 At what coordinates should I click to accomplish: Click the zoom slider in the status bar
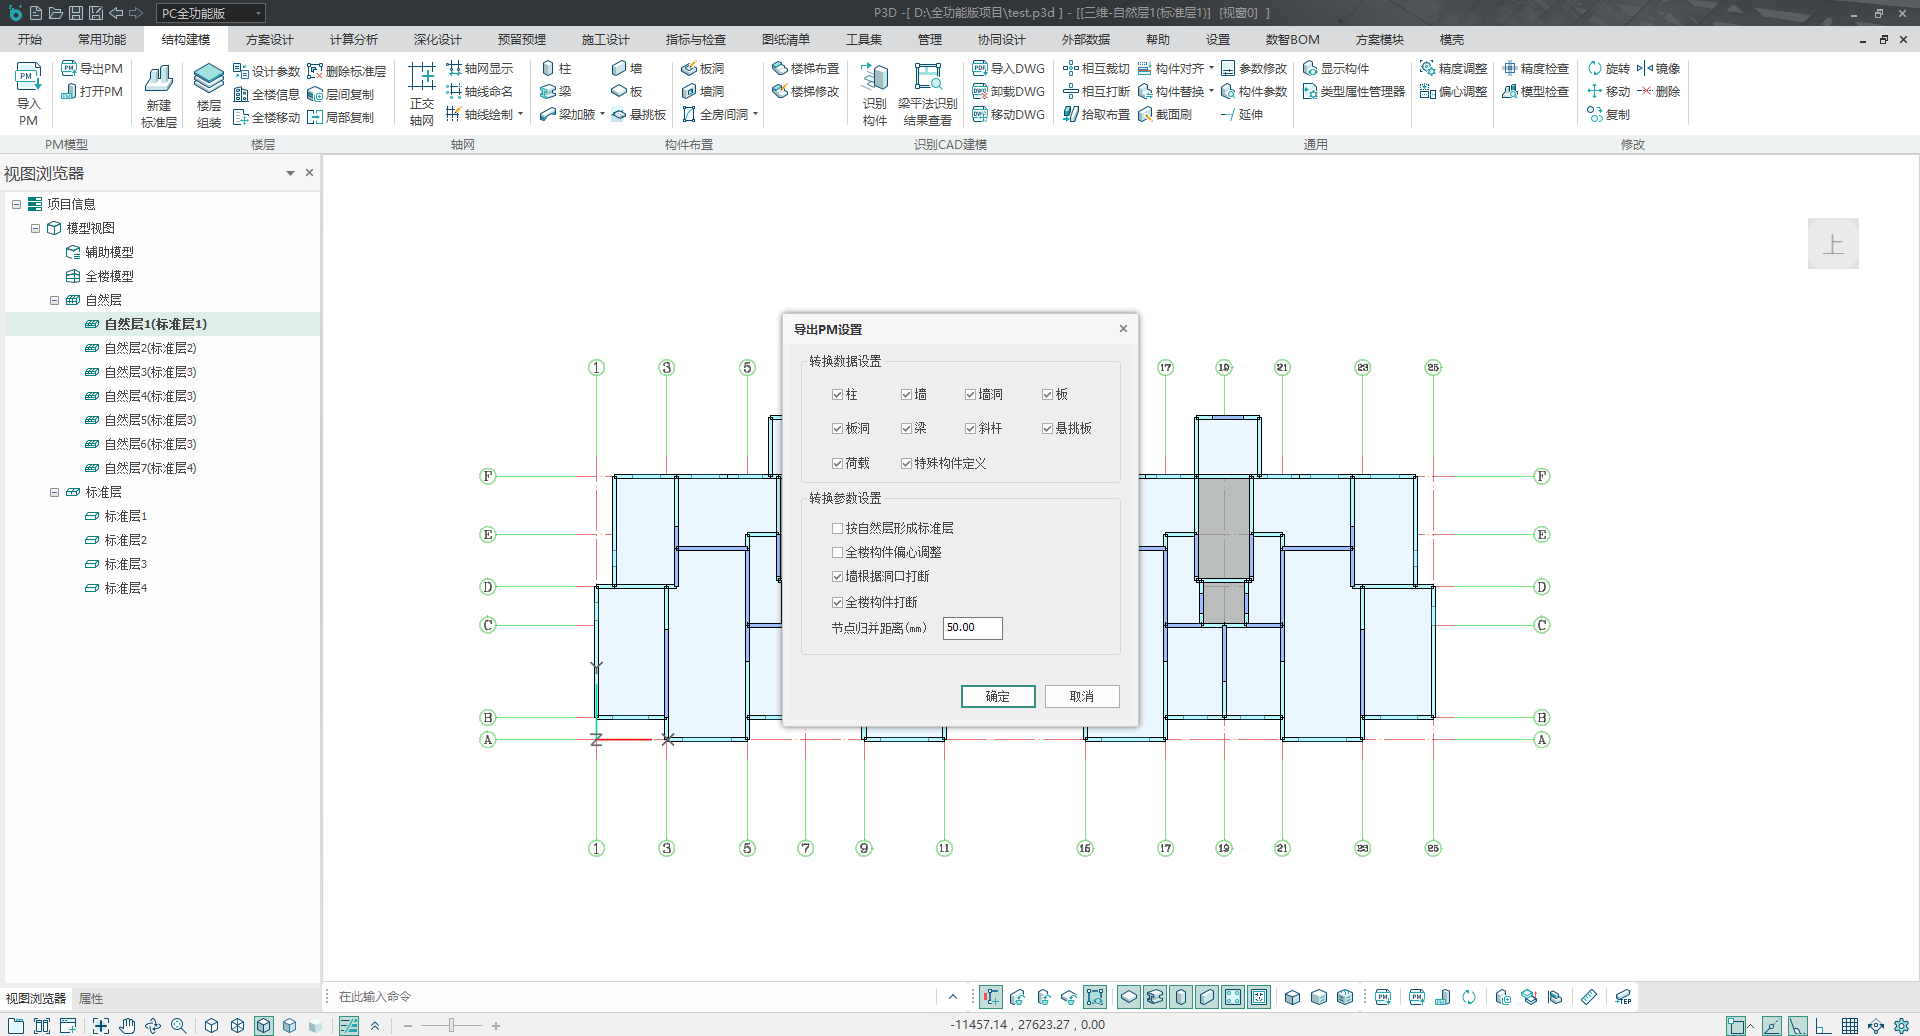click(452, 1025)
